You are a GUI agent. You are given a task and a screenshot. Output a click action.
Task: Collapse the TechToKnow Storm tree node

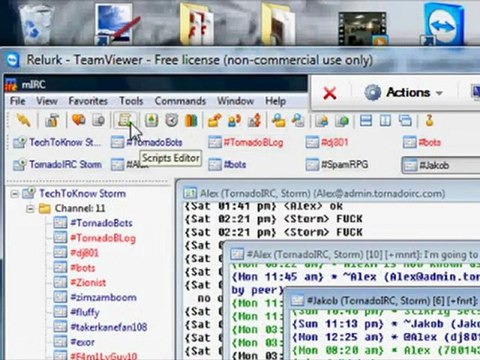click(14, 194)
